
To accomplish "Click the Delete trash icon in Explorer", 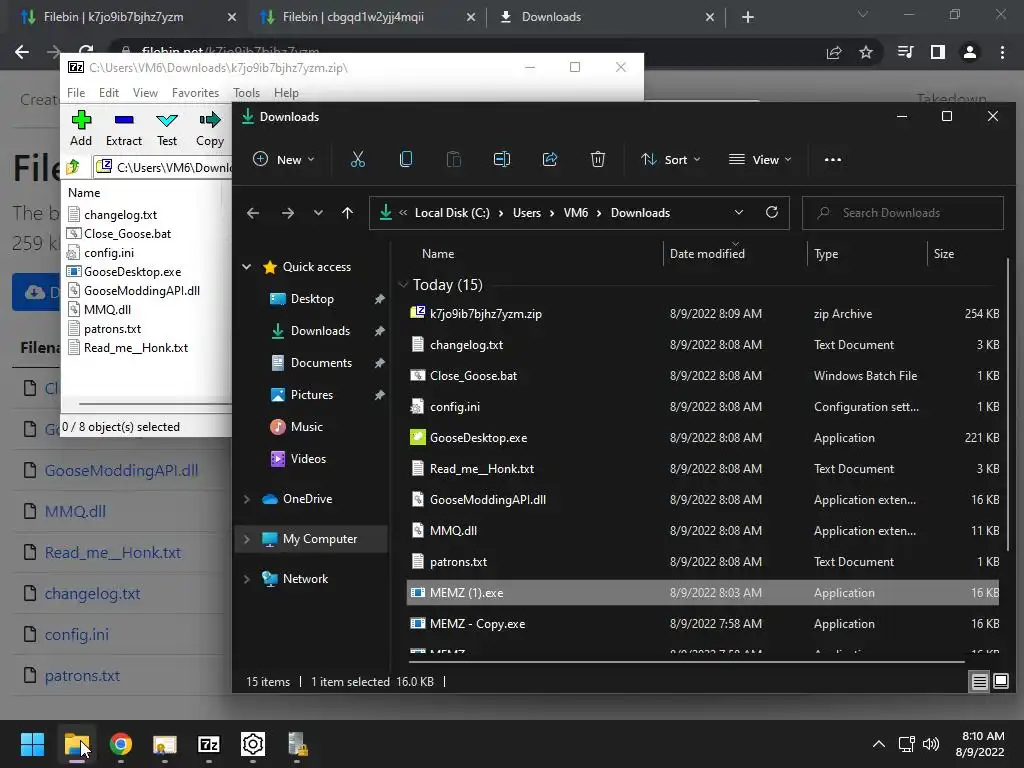I will point(598,159).
